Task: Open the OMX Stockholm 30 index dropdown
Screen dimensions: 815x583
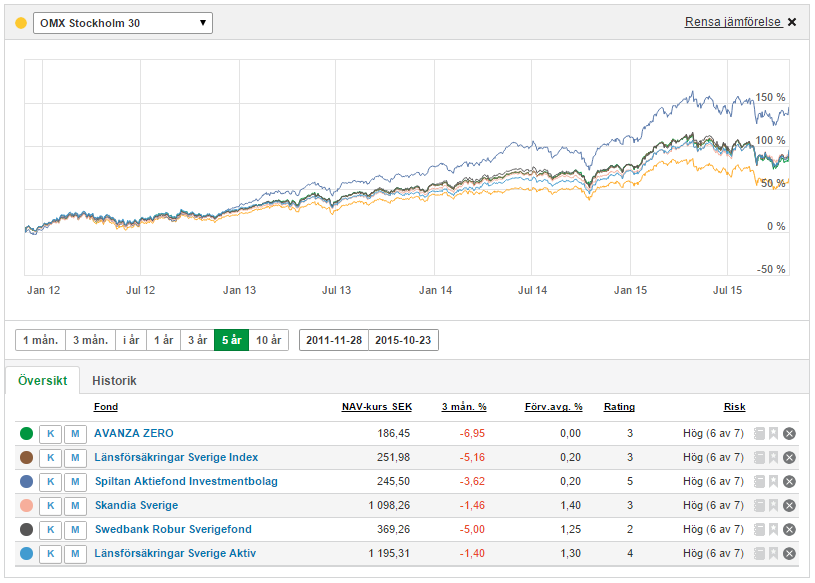Action: (123, 22)
